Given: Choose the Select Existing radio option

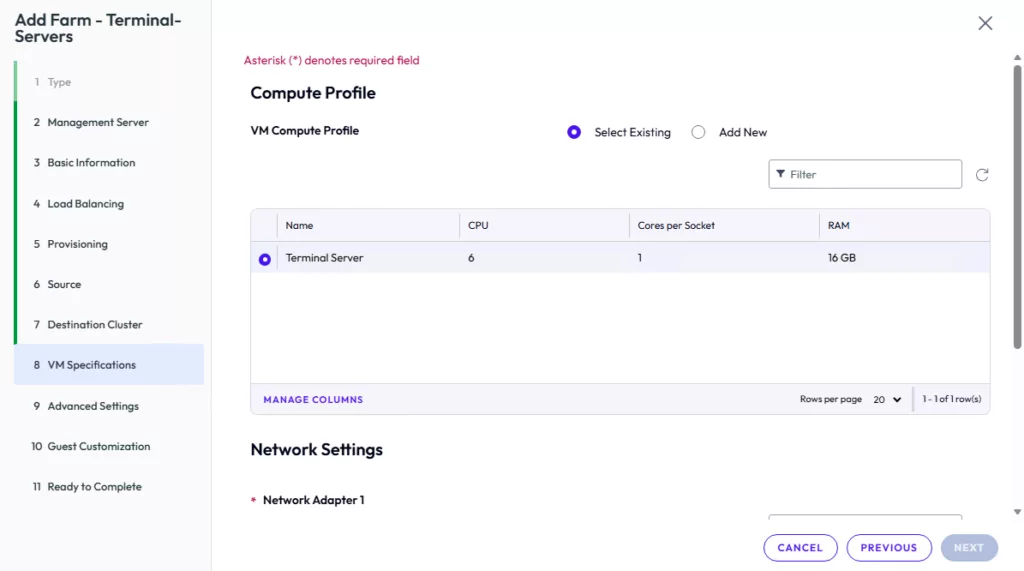Looking at the screenshot, I should [574, 132].
